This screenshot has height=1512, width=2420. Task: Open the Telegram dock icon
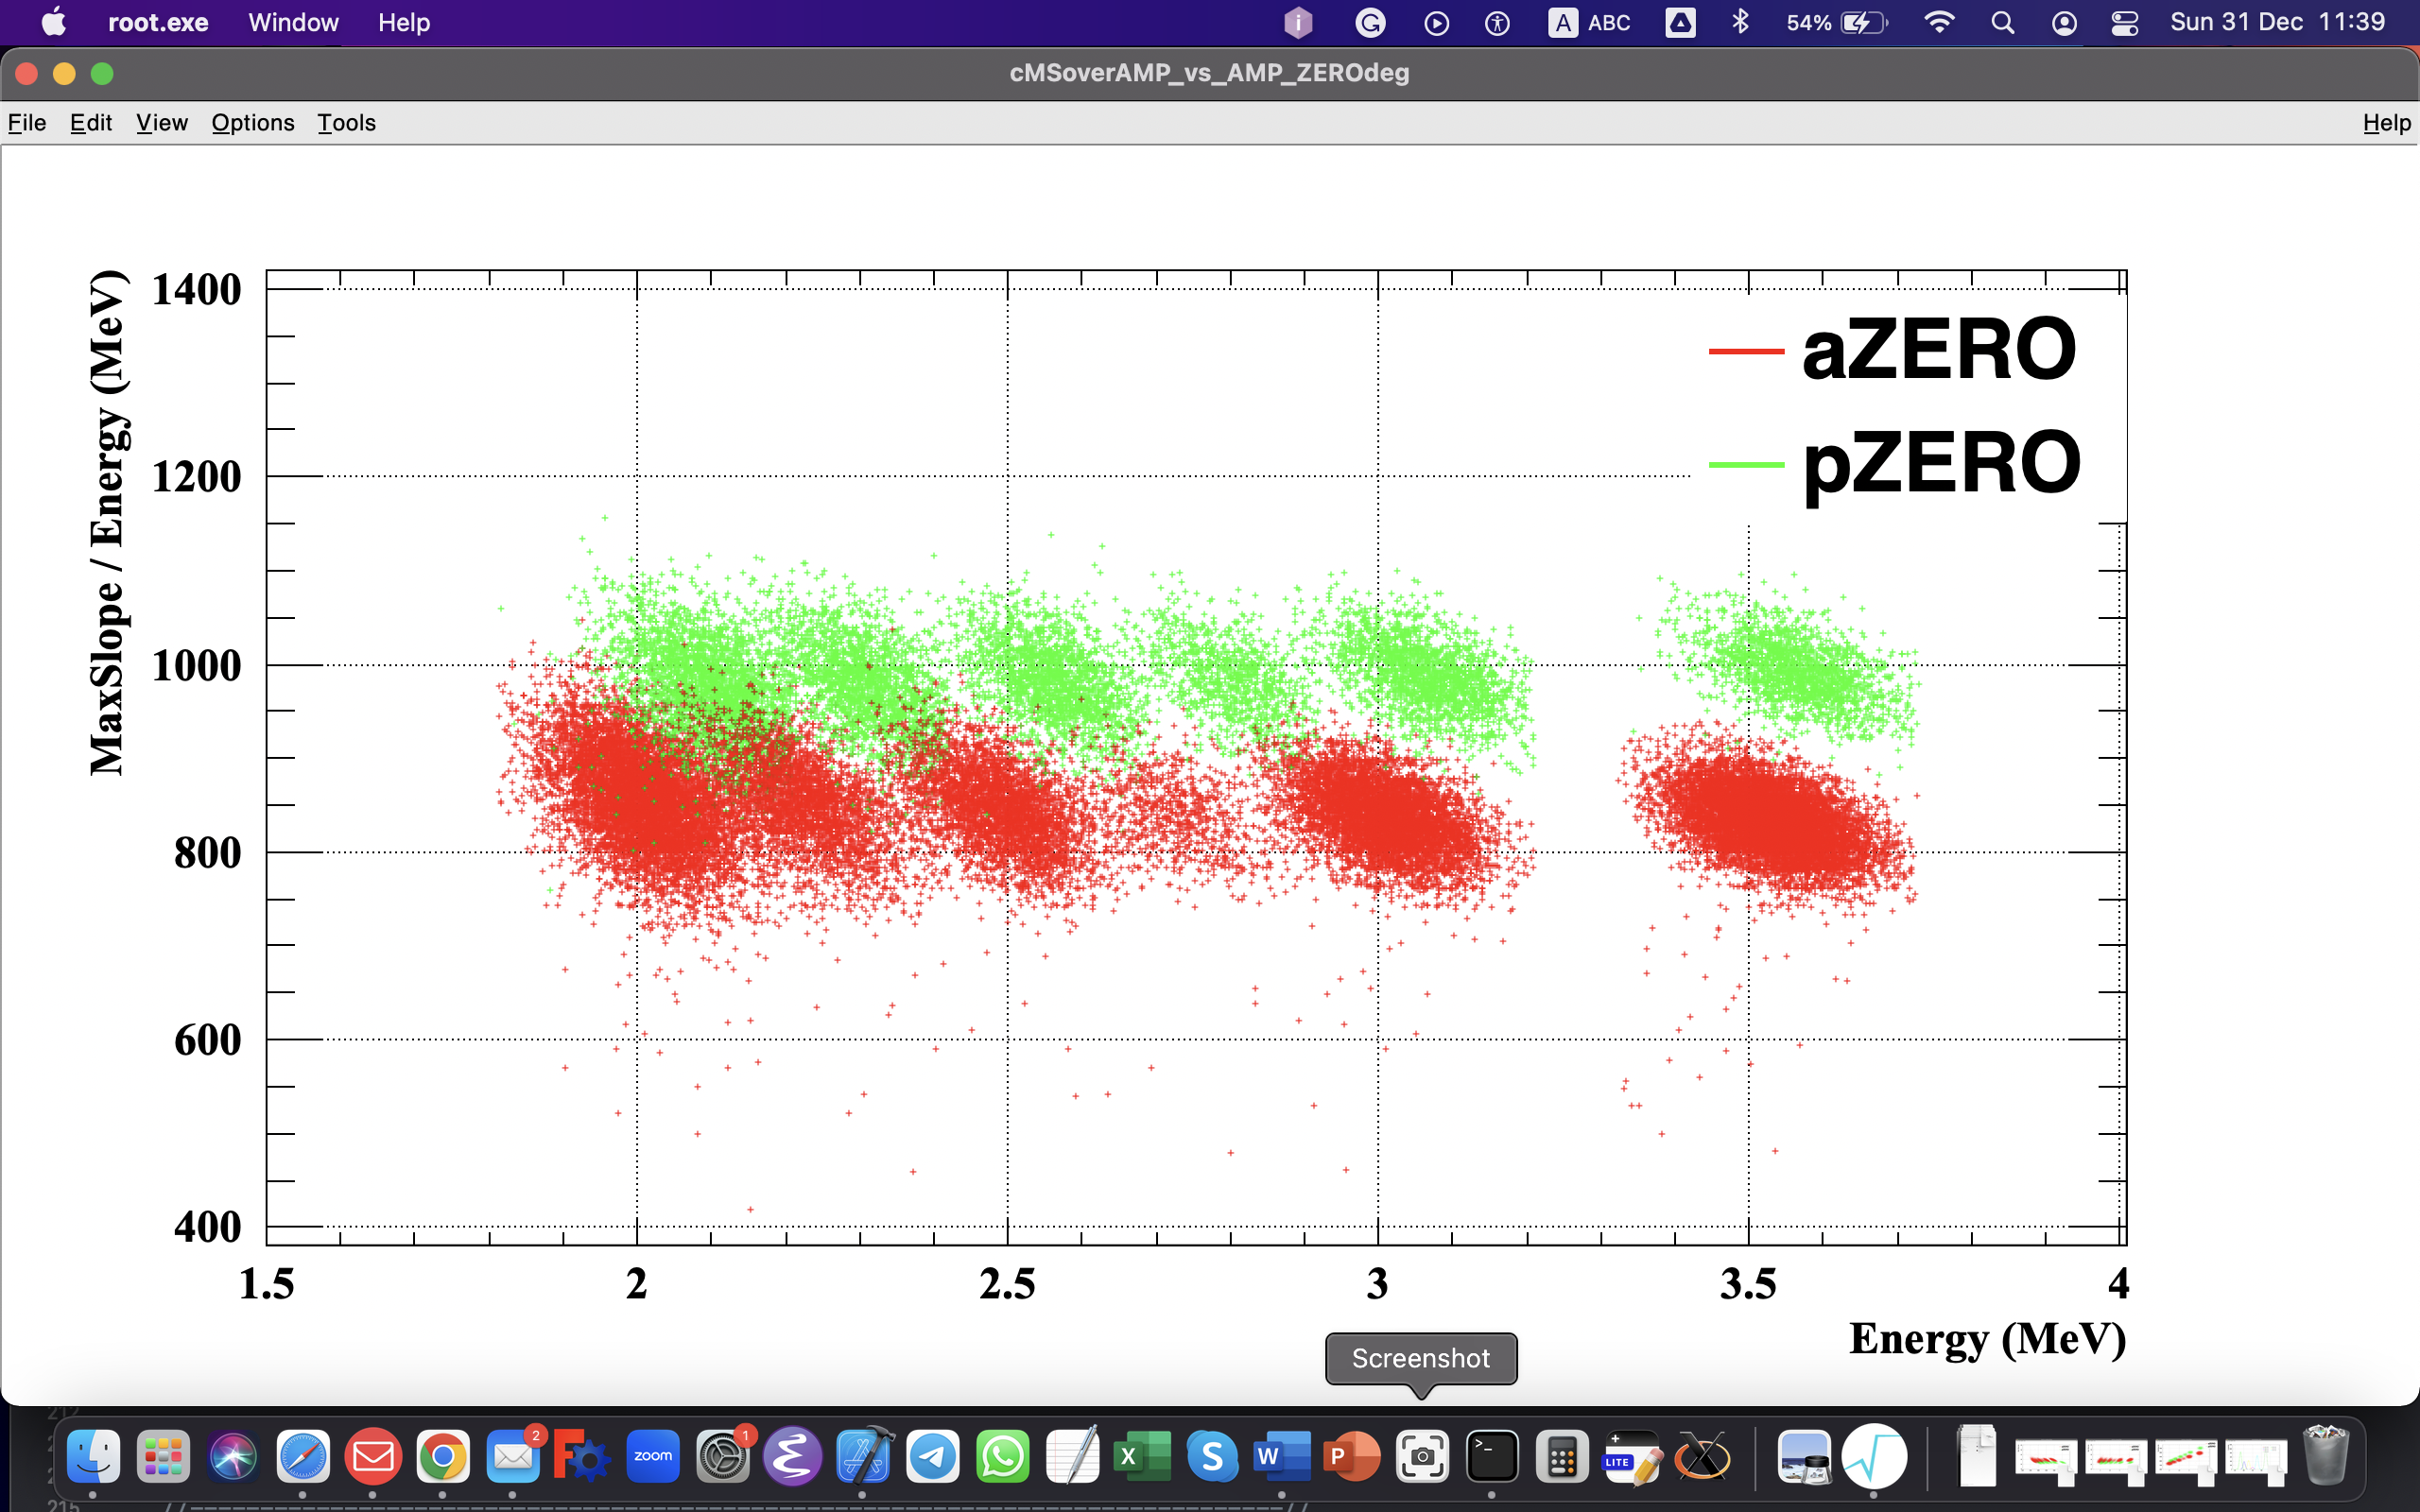933,1456
